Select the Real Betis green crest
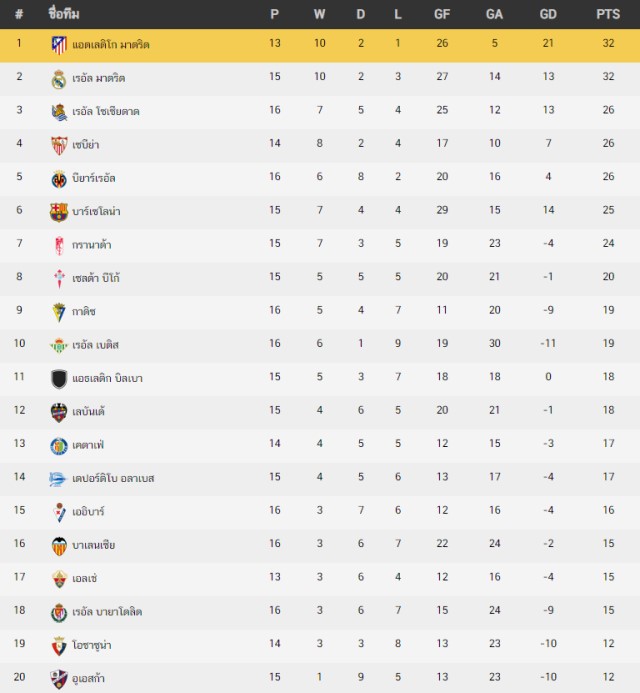 click(59, 346)
